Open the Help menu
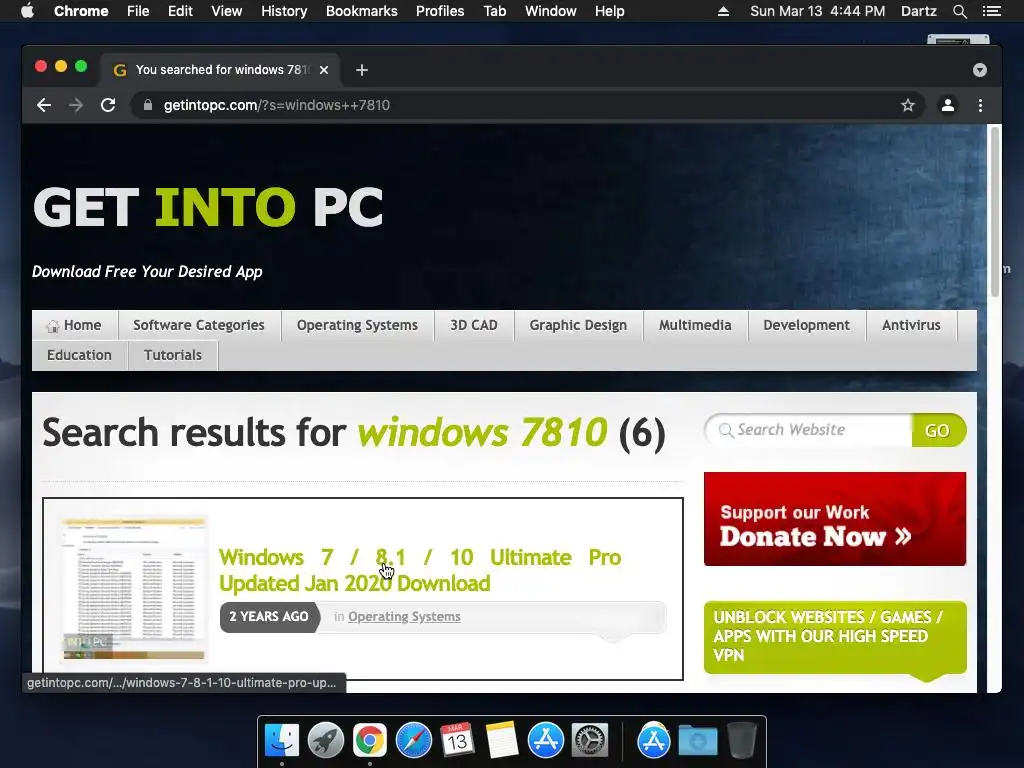The width and height of the screenshot is (1024, 768). 609,11
